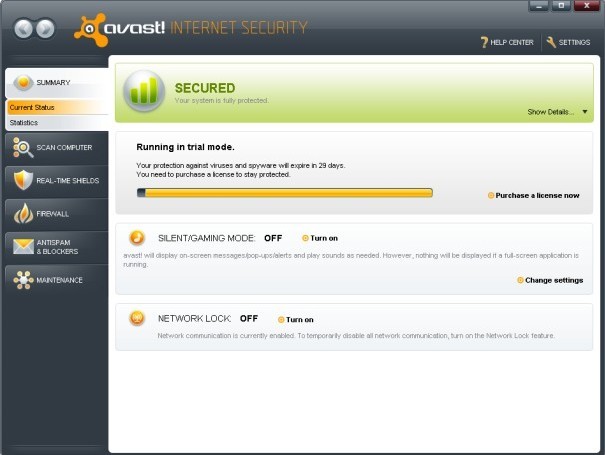Turn on Network Lock
This screenshot has height=455, width=605.
[x=299, y=320]
